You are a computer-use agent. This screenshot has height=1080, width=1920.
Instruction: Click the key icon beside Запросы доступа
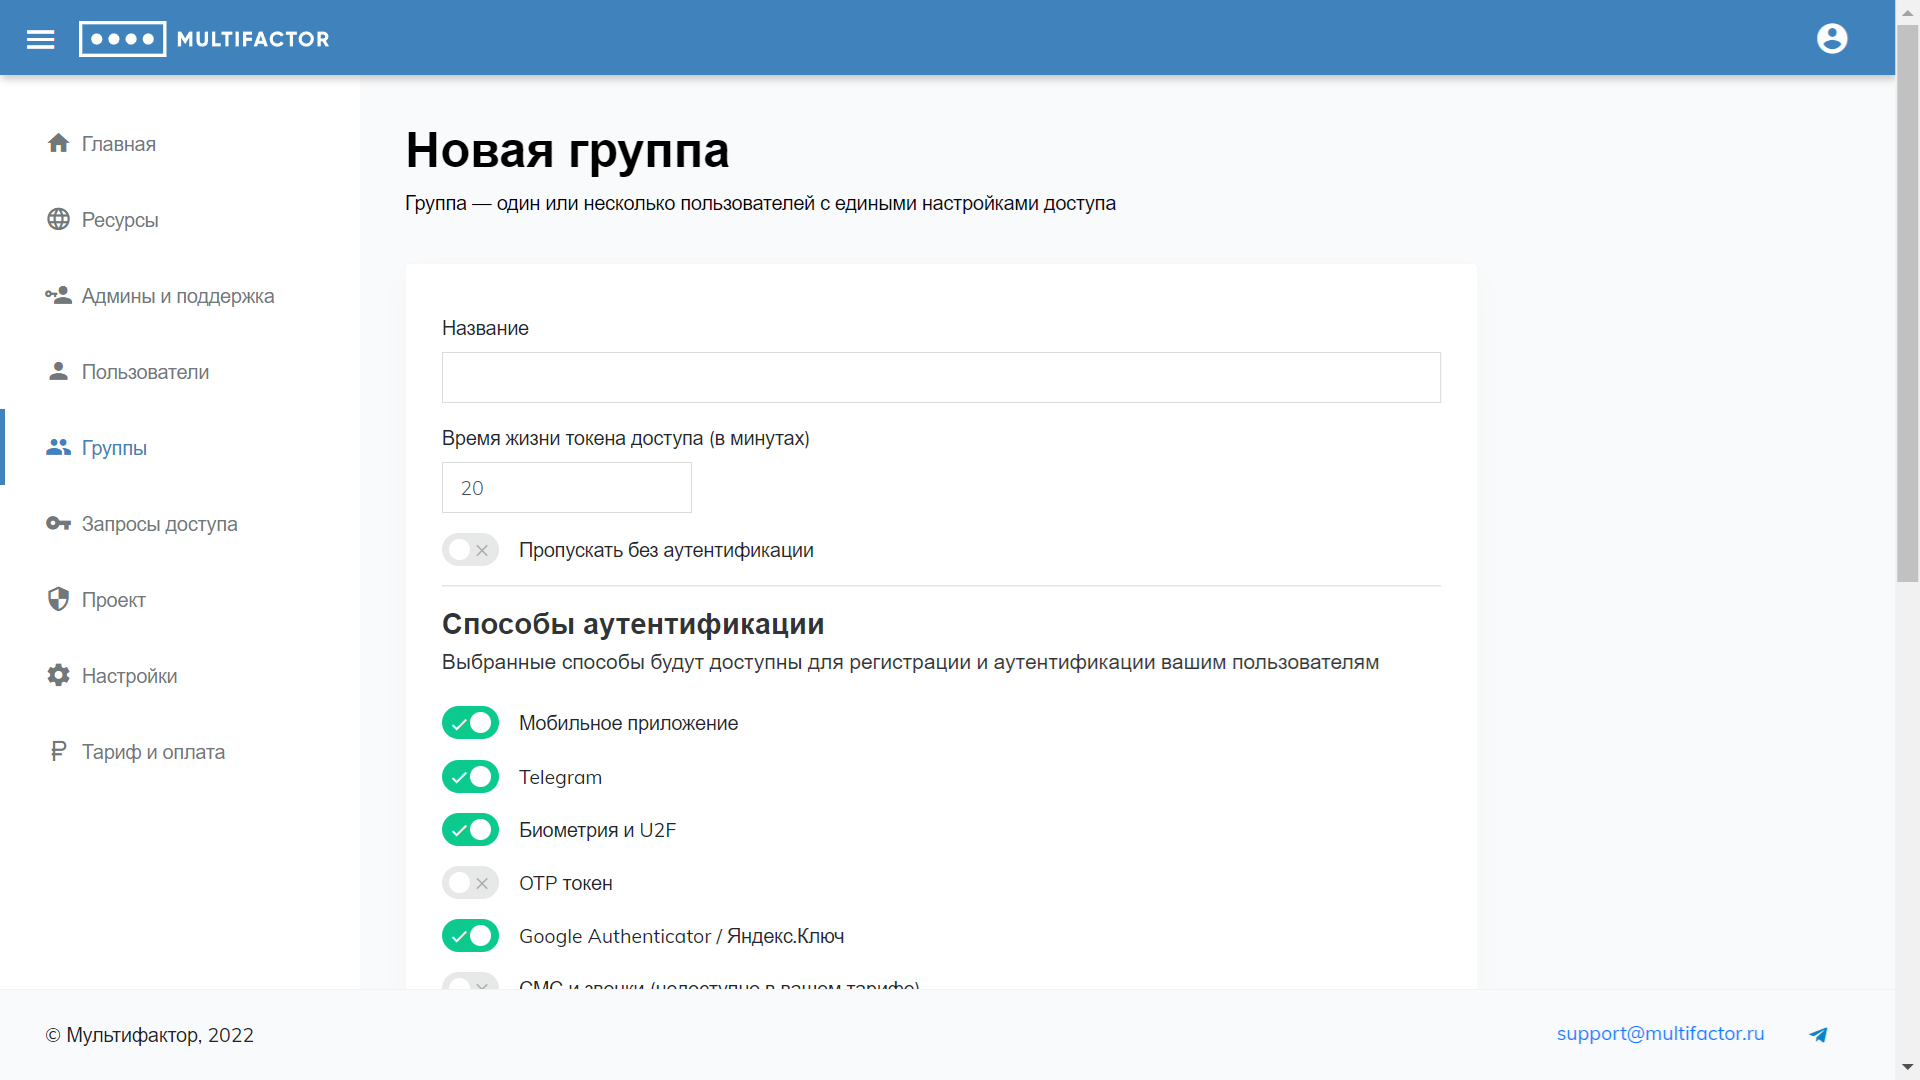(58, 524)
